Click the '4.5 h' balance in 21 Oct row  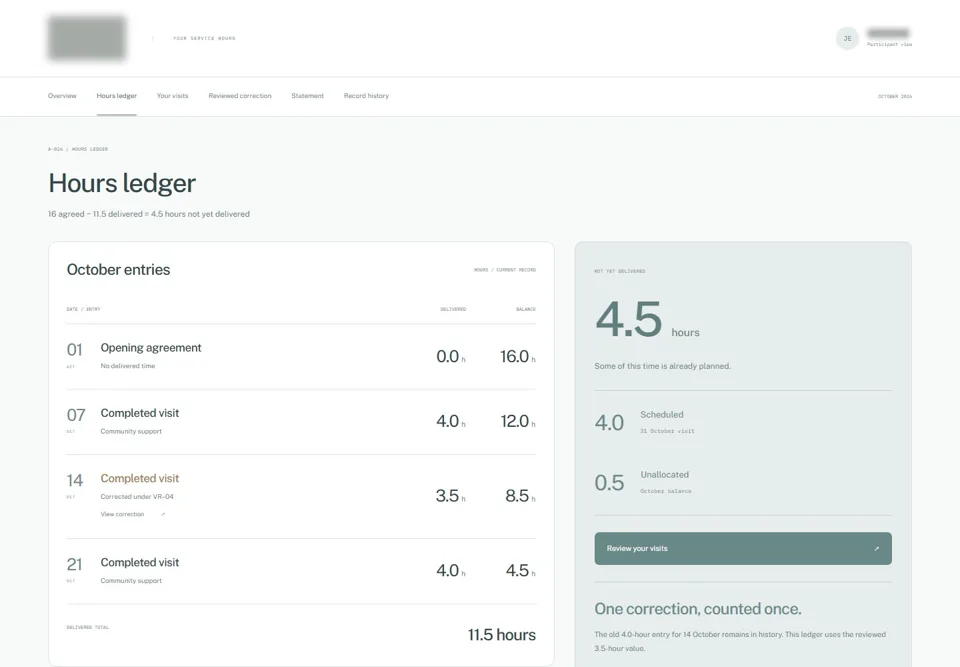pyautogui.click(x=520, y=571)
